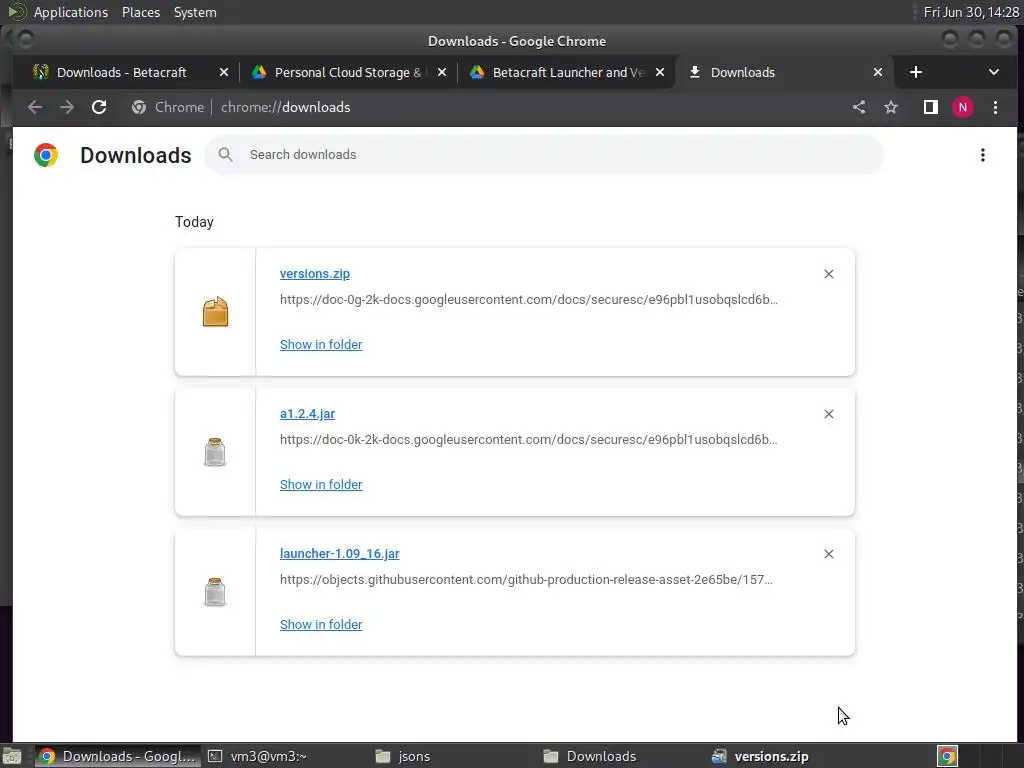Open the Downloads page more actions menu

pos(982,155)
